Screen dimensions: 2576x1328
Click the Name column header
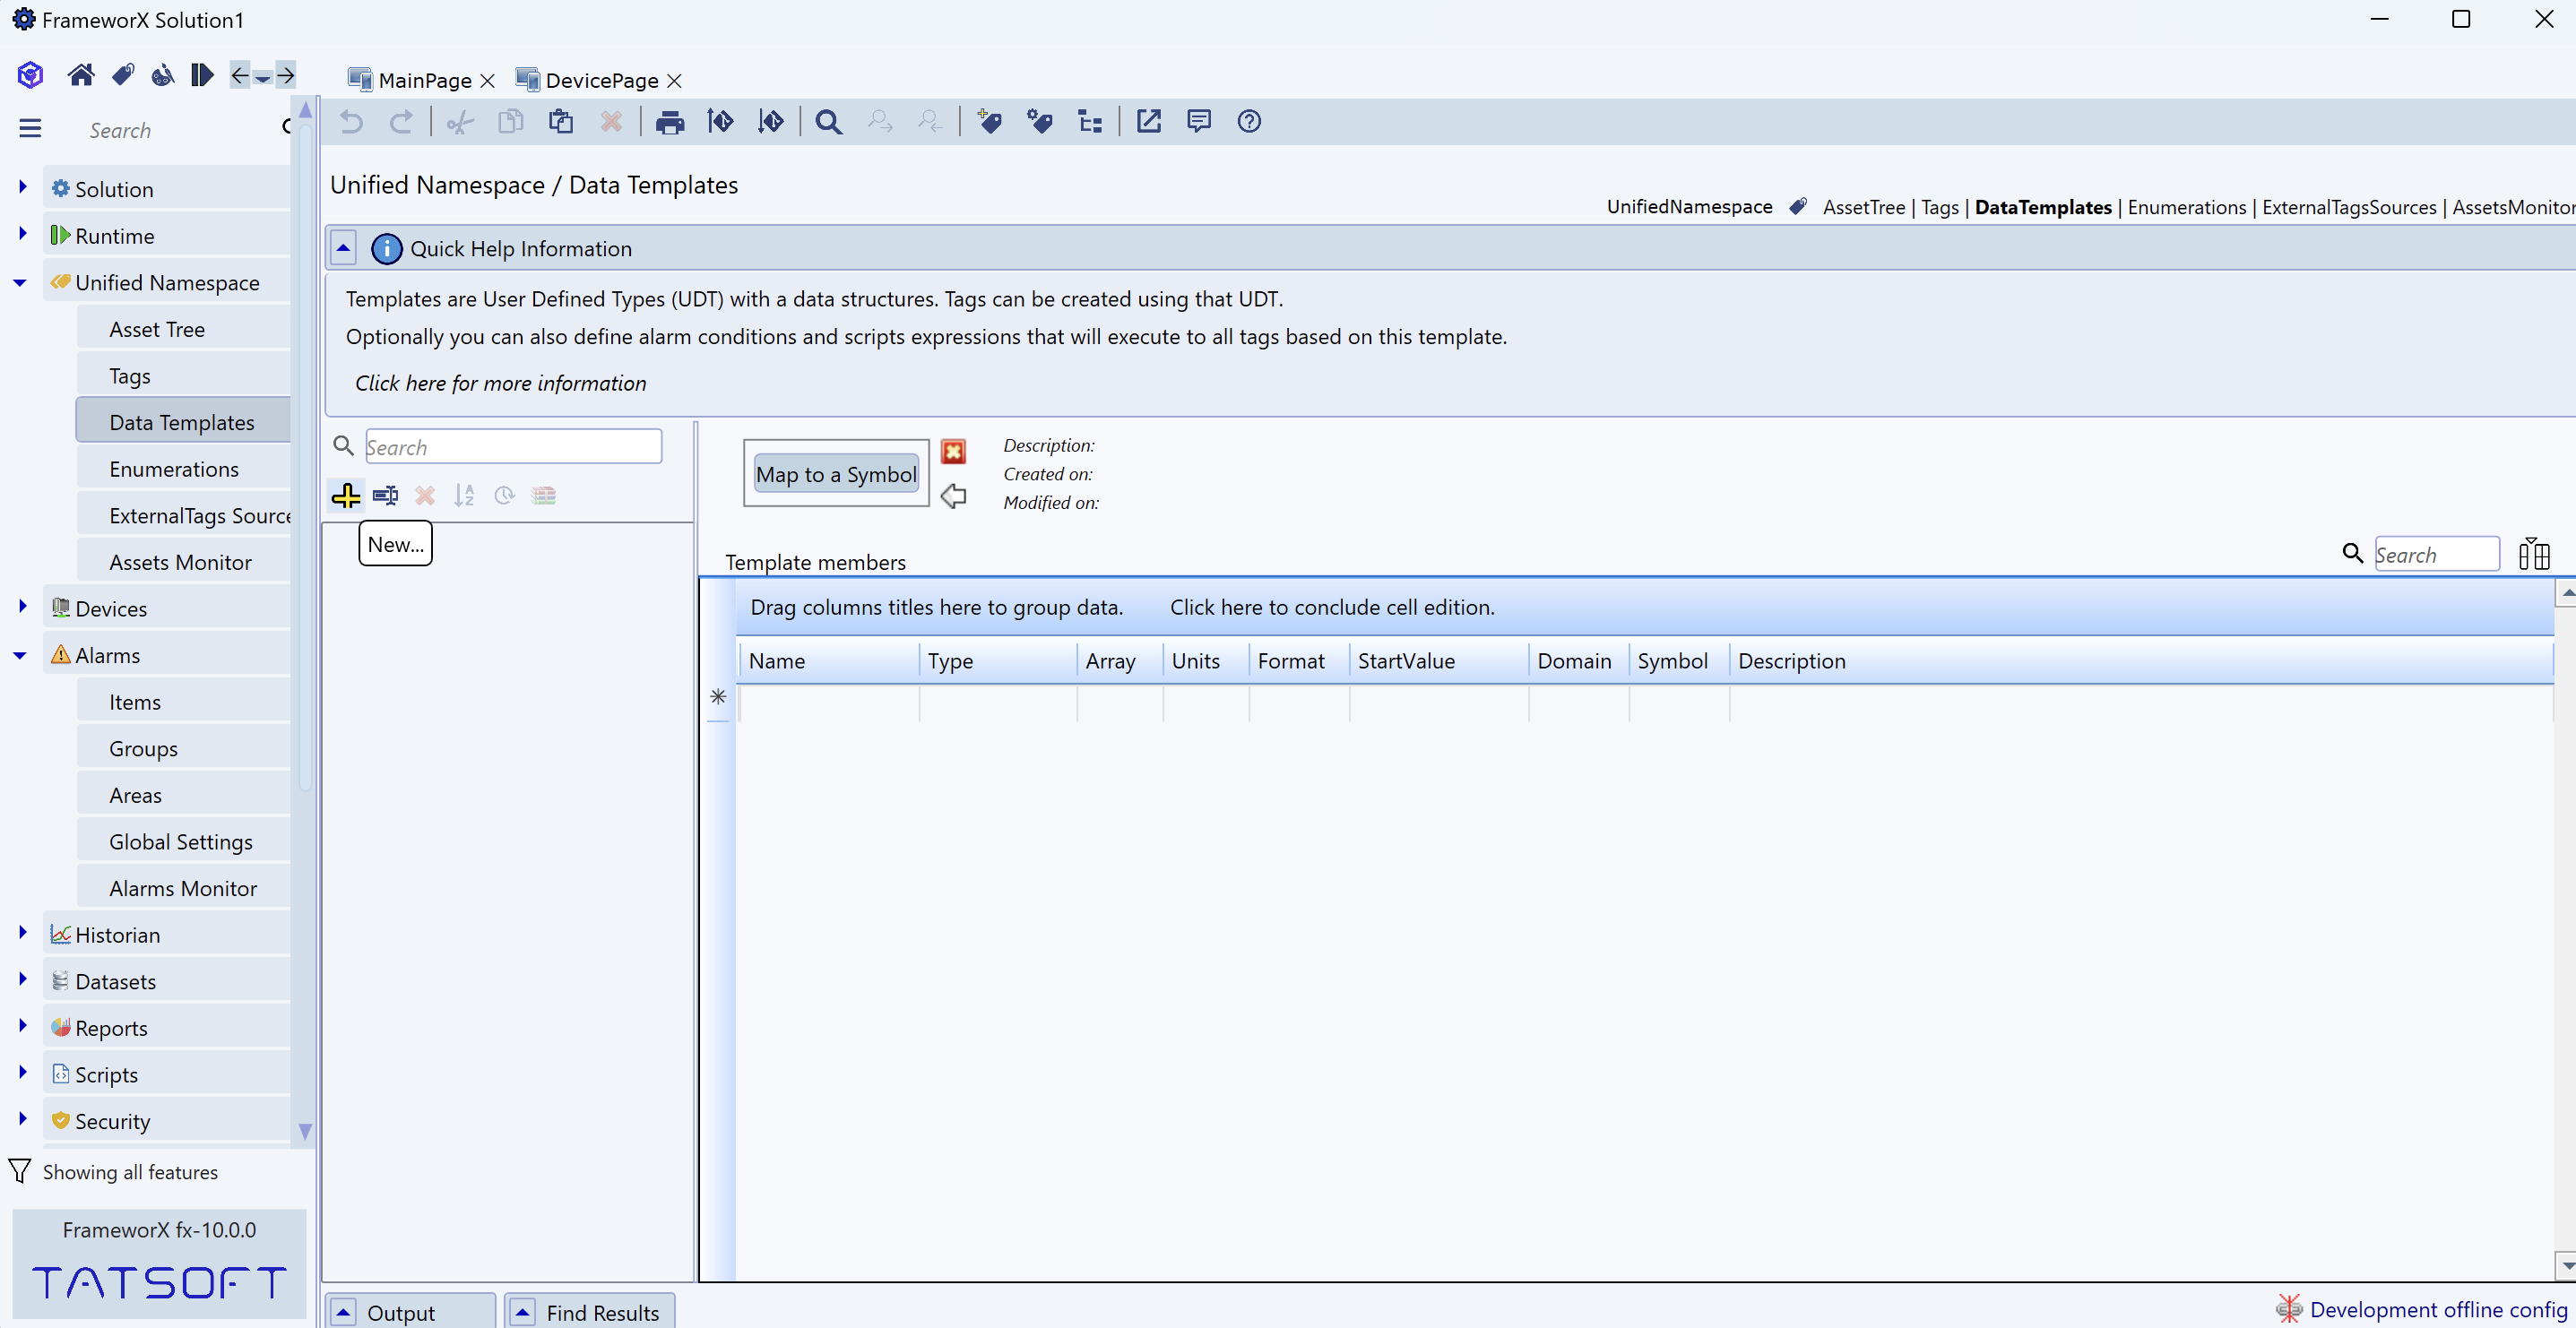pyautogui.click(x=828, y=661)
